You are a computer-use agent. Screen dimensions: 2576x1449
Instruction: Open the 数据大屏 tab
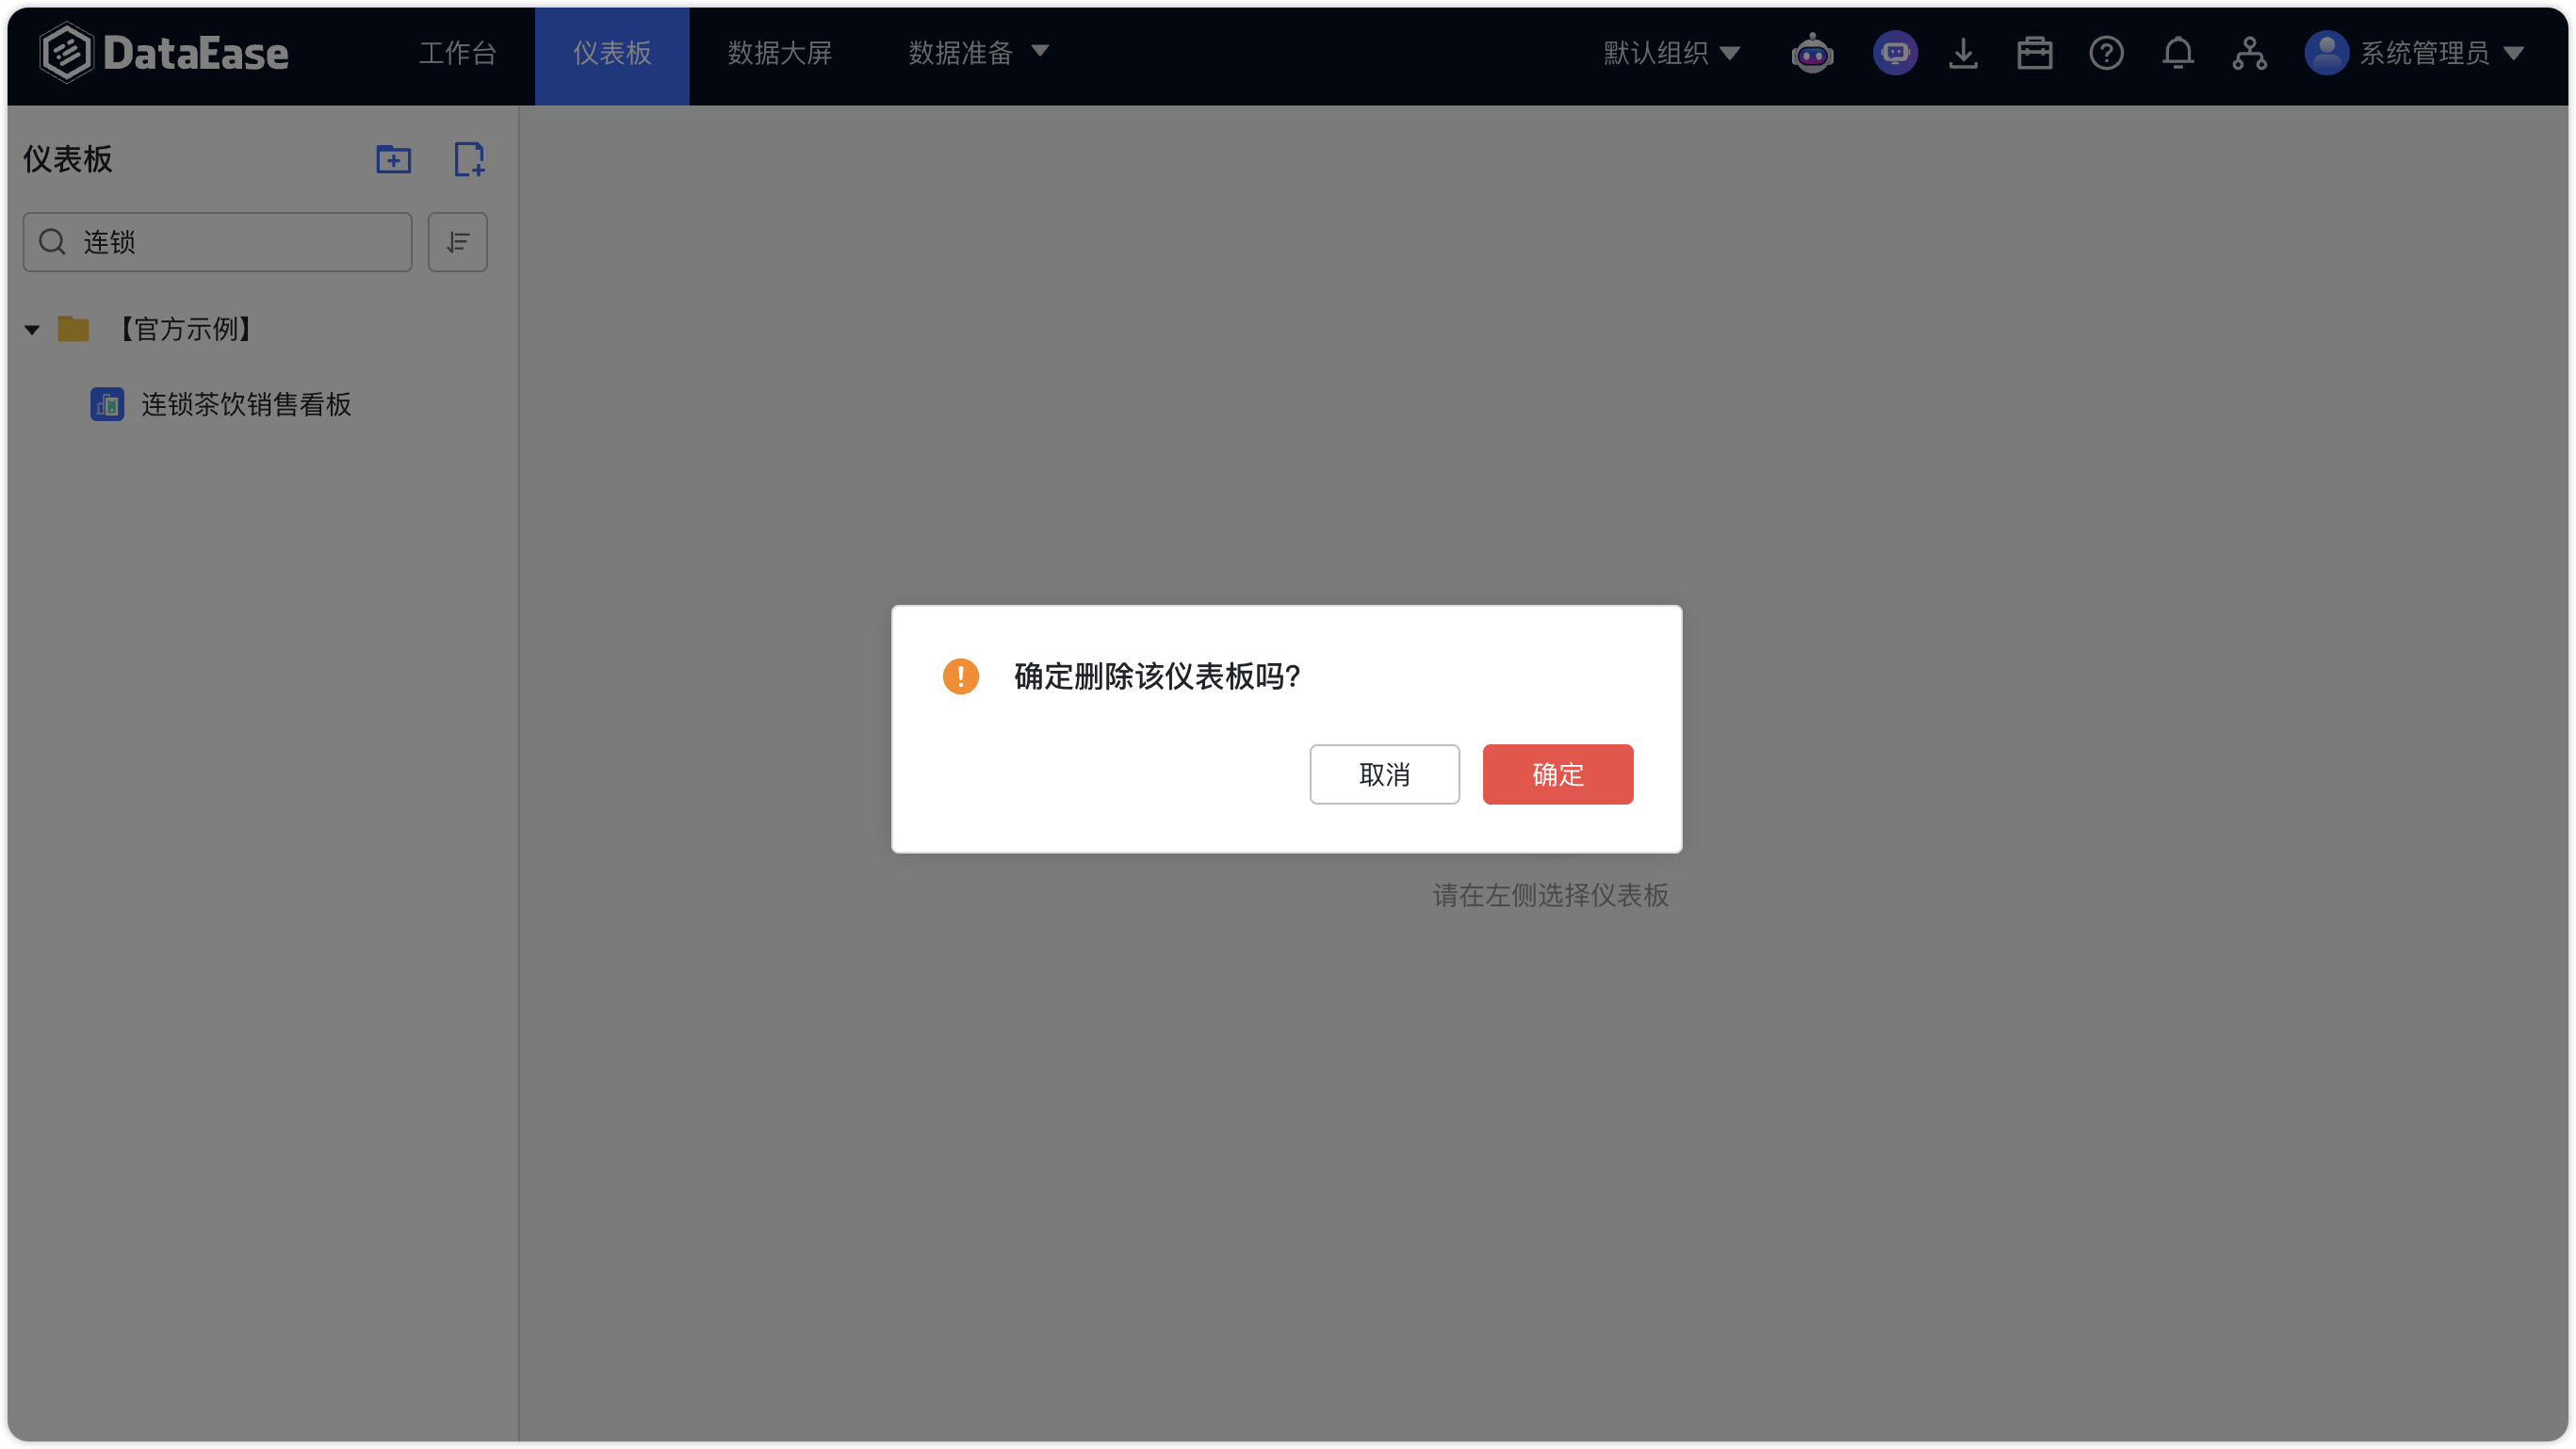[x=780, y=53]
